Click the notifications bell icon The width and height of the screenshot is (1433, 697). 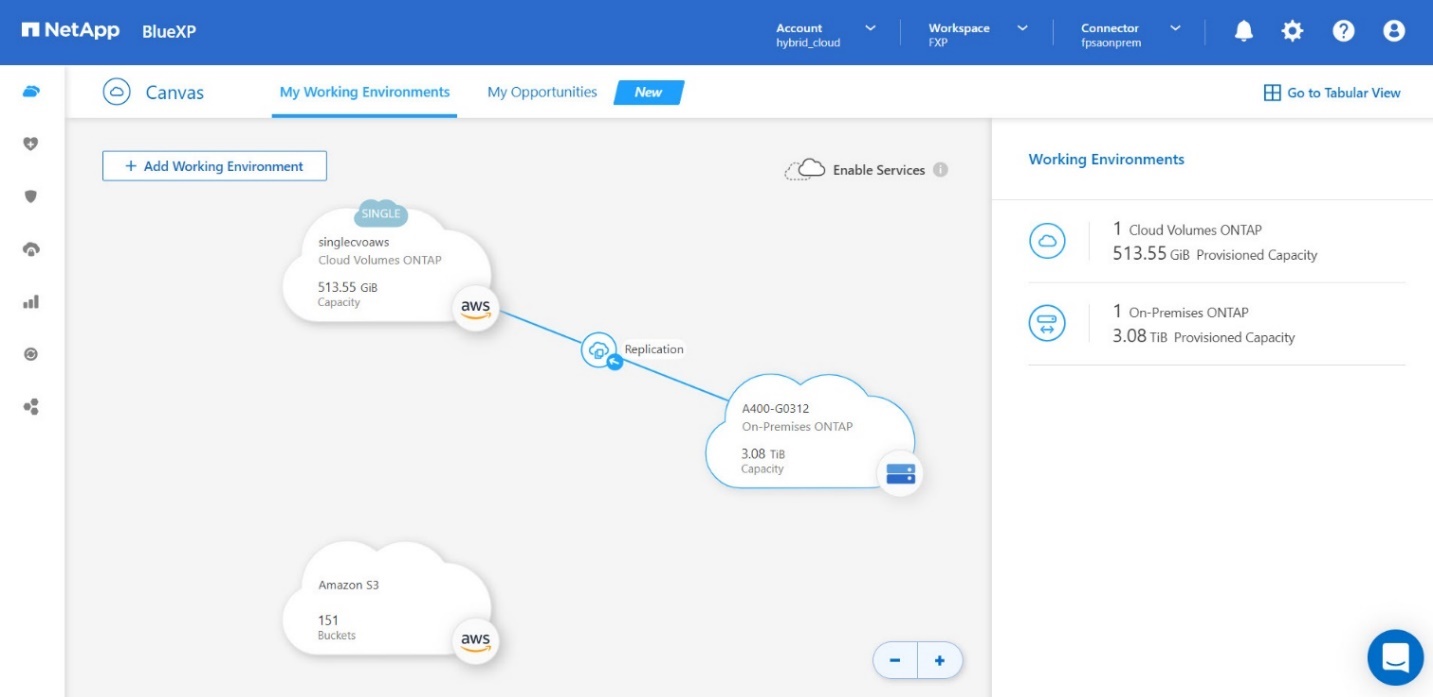(x=1243, y=32)
